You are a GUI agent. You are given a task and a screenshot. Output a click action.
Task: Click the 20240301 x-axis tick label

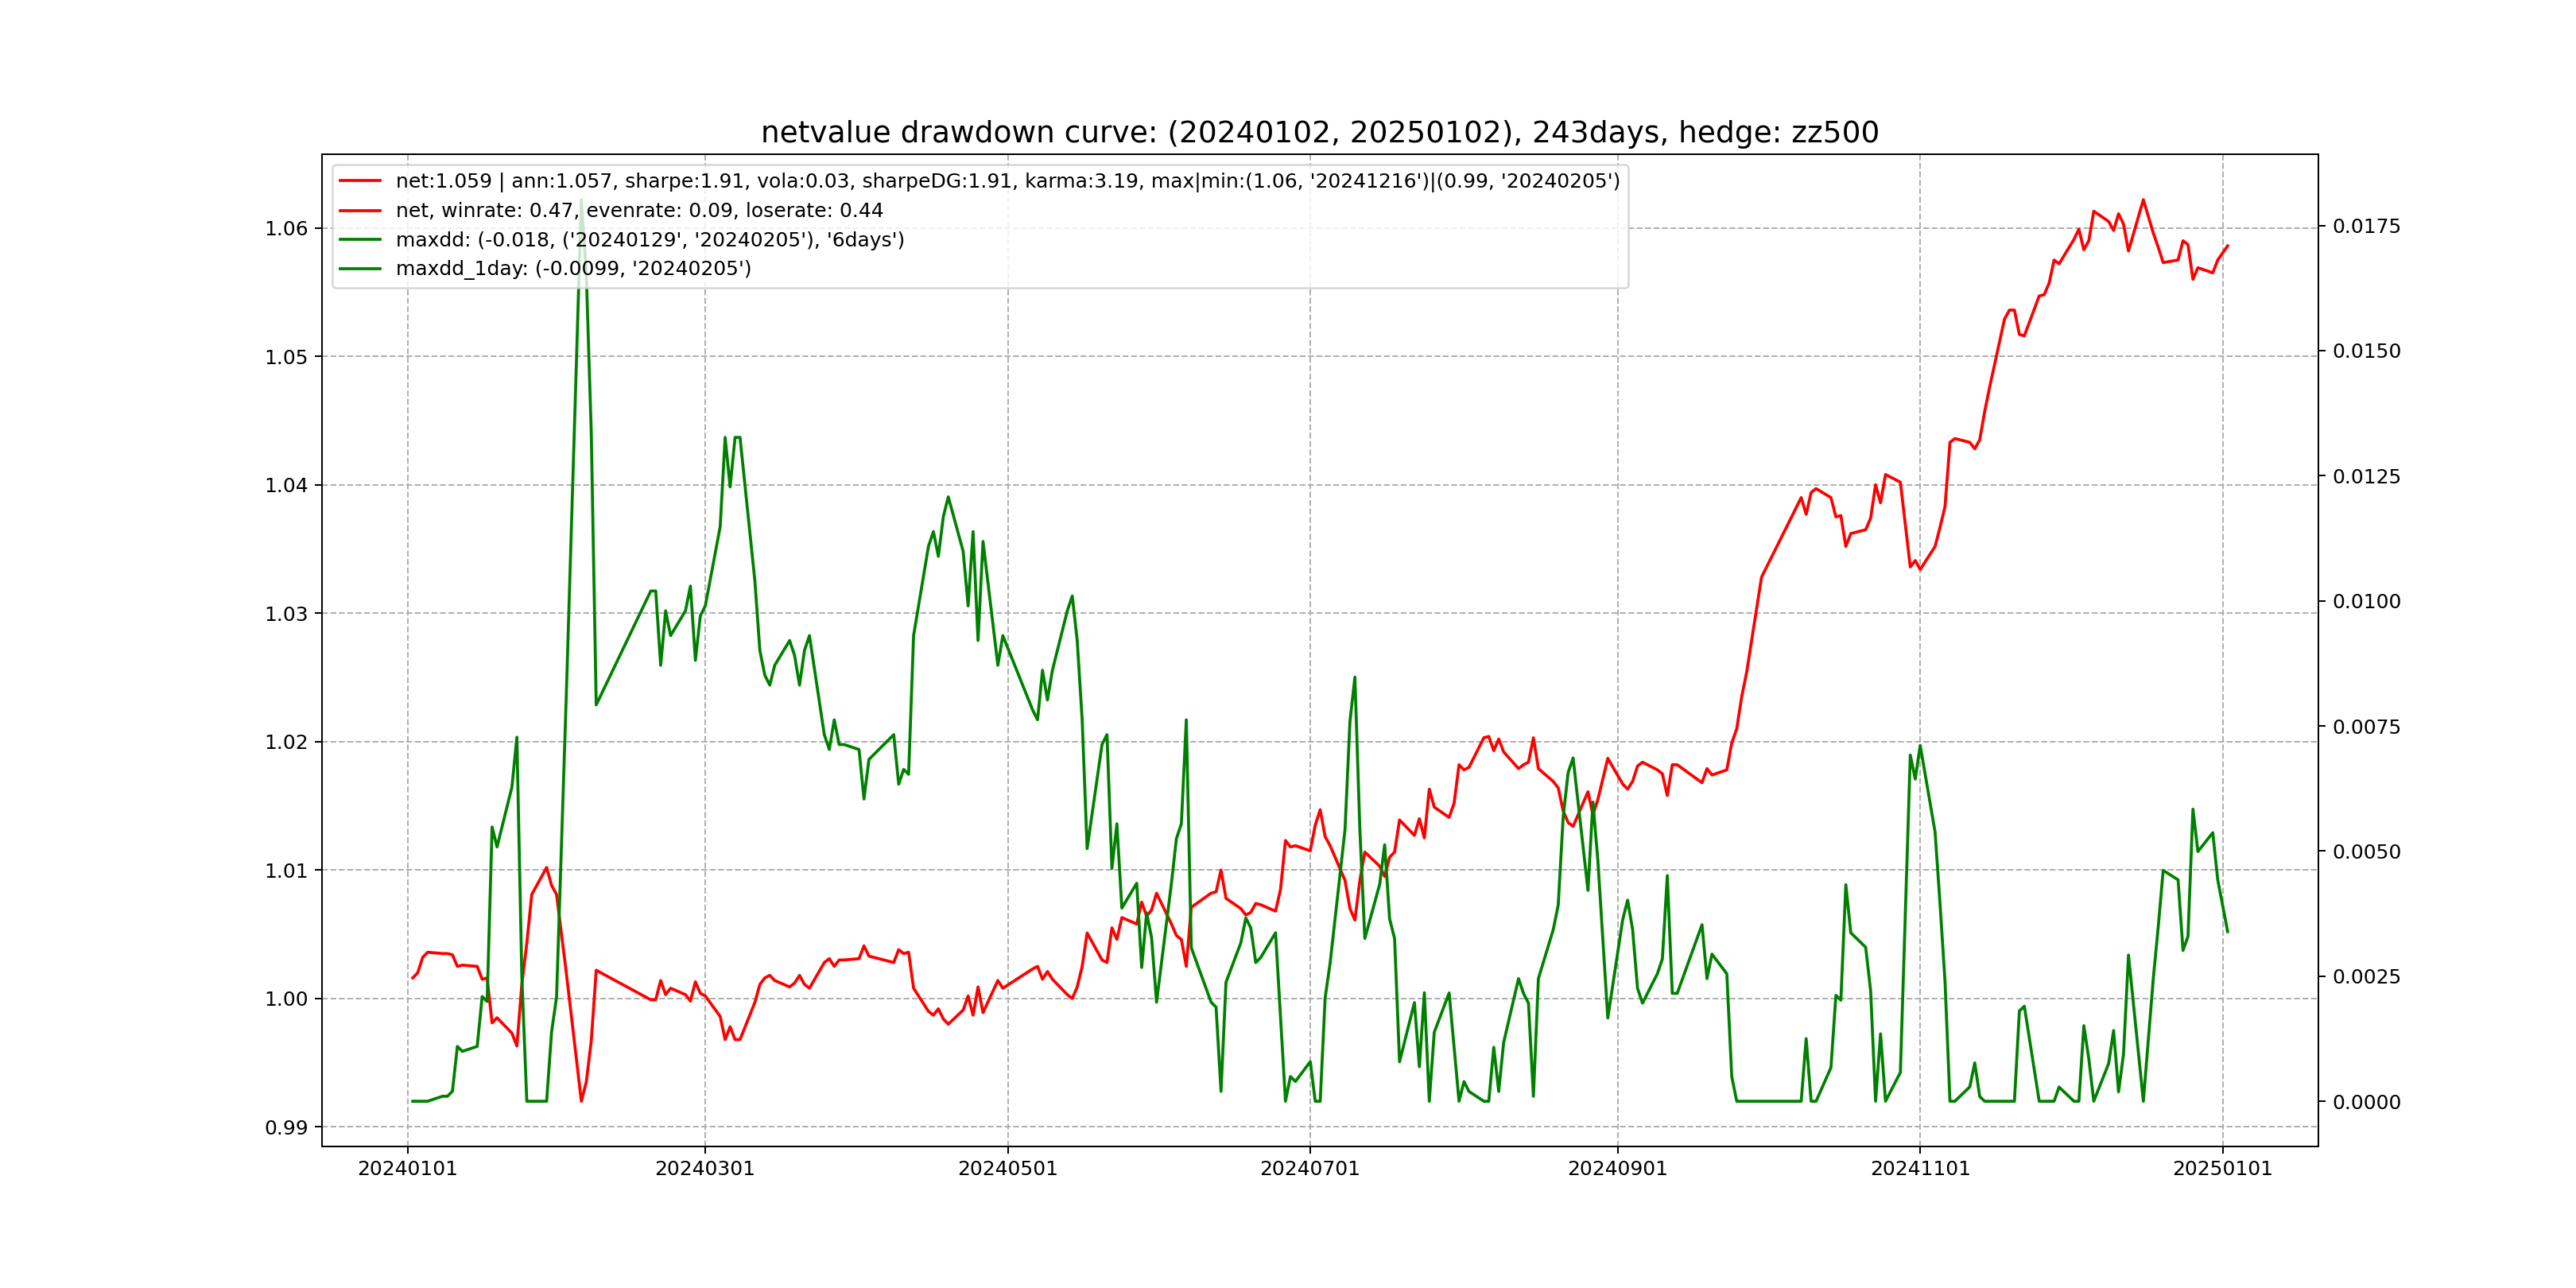[x=705, y=1169]
